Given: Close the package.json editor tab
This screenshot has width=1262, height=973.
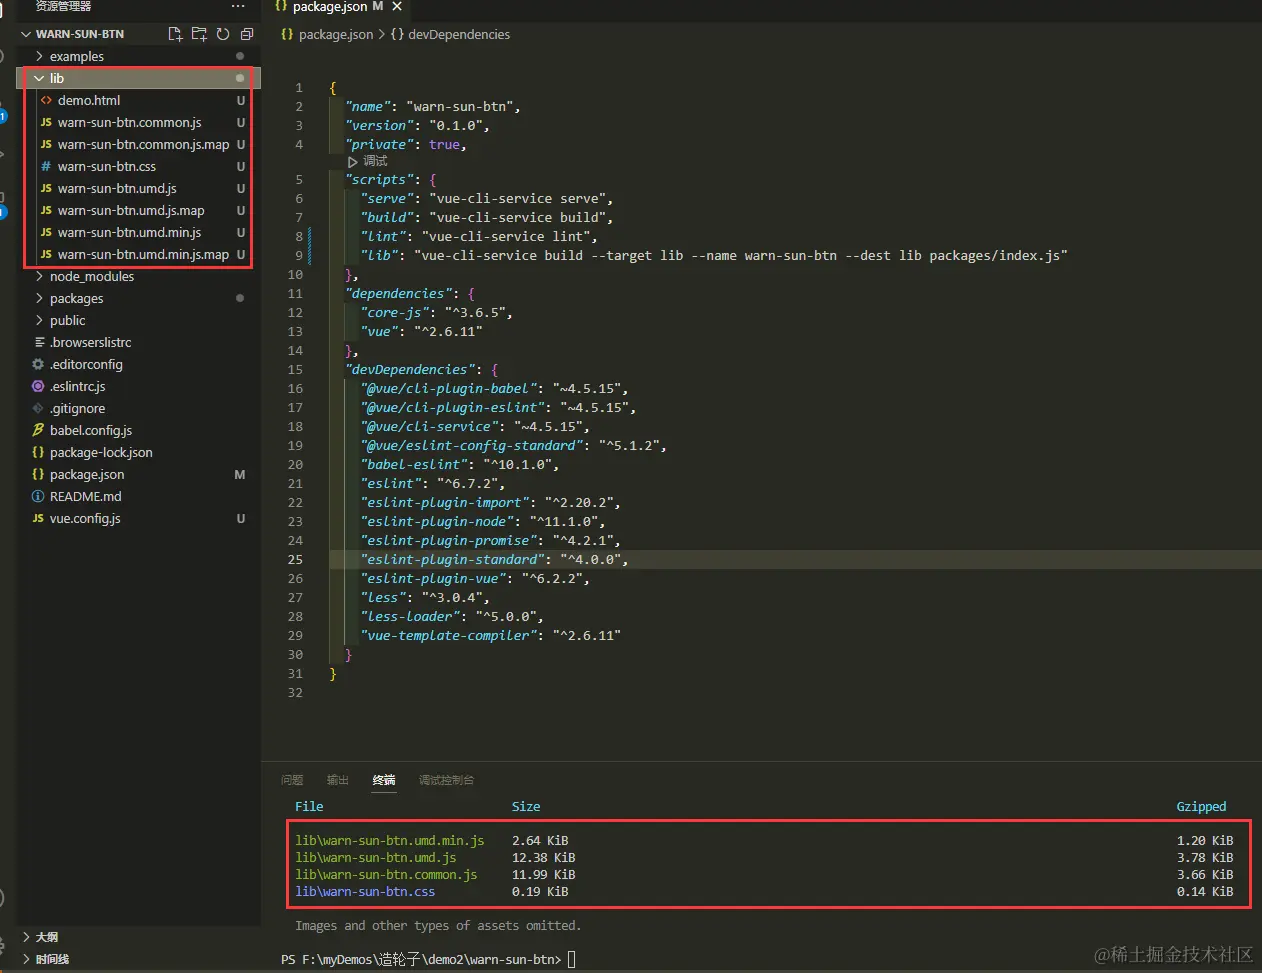Looking at the screenshot, I should 397,6.
